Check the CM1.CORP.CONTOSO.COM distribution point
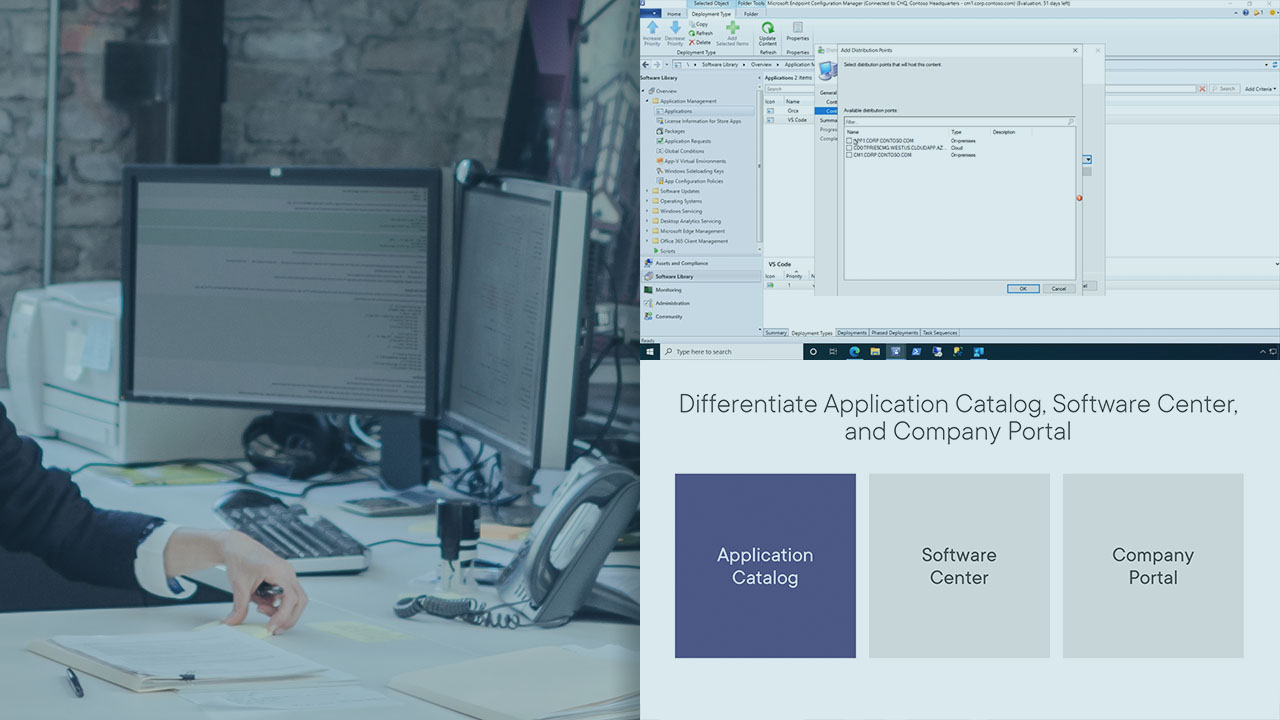Viewport: 1280px width, 720px height. point(850,155)
